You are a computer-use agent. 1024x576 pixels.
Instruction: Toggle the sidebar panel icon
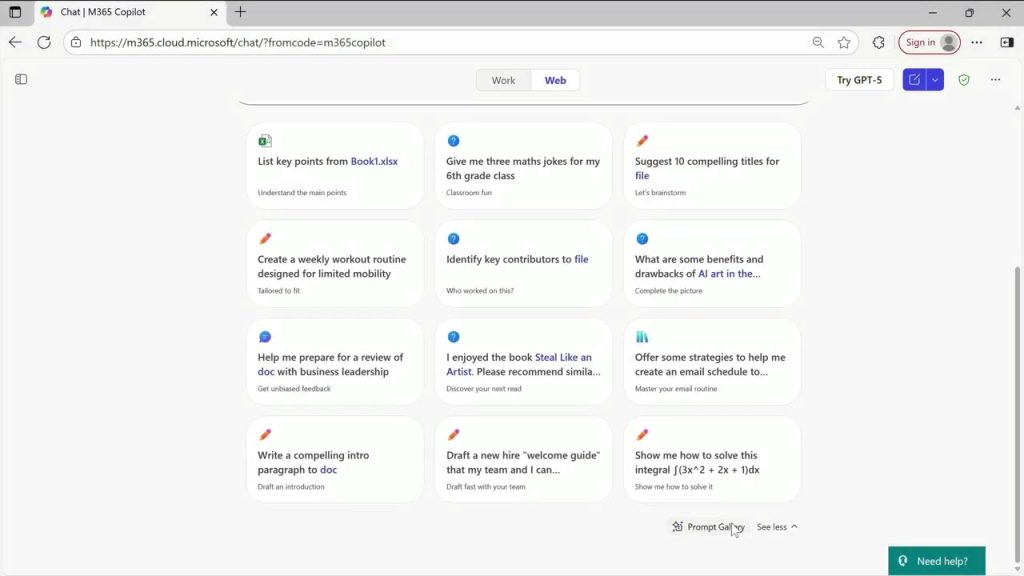[x=21, y=80]
